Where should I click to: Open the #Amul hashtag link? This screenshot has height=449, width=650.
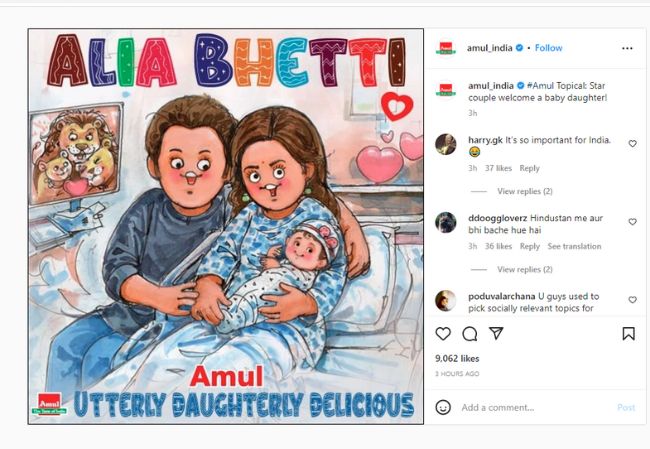coord(540,86)
